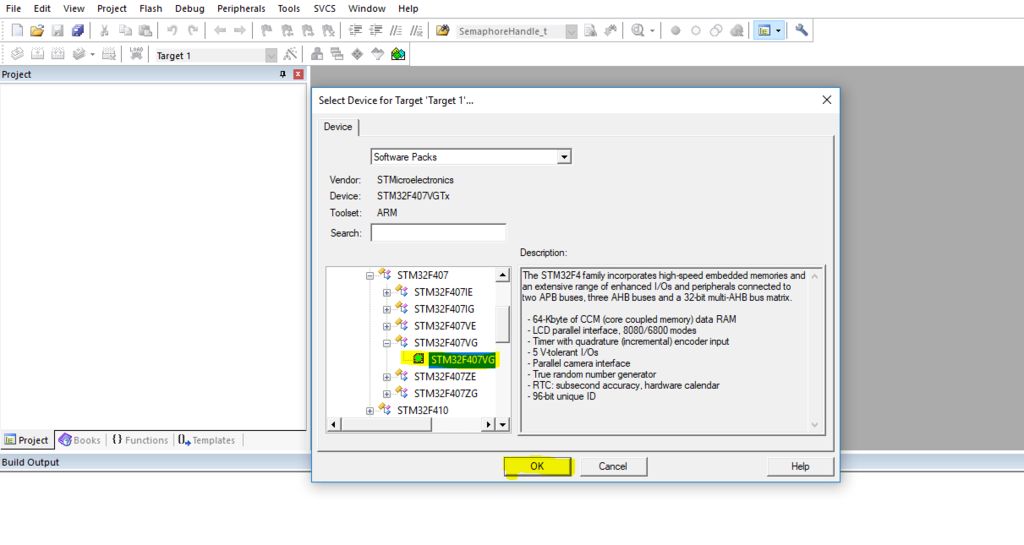The width and height of the screenshot is (1024, 545).
Task: Click the Copy toolbar icon
Action: [125, 31]
